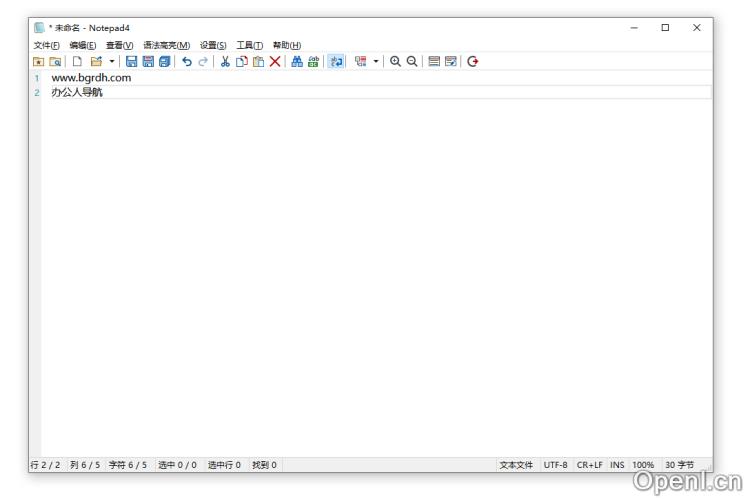The image size is (750, 499).
Task: Click the 选中 0 / 0 status entry
Action: coord(177,465)
